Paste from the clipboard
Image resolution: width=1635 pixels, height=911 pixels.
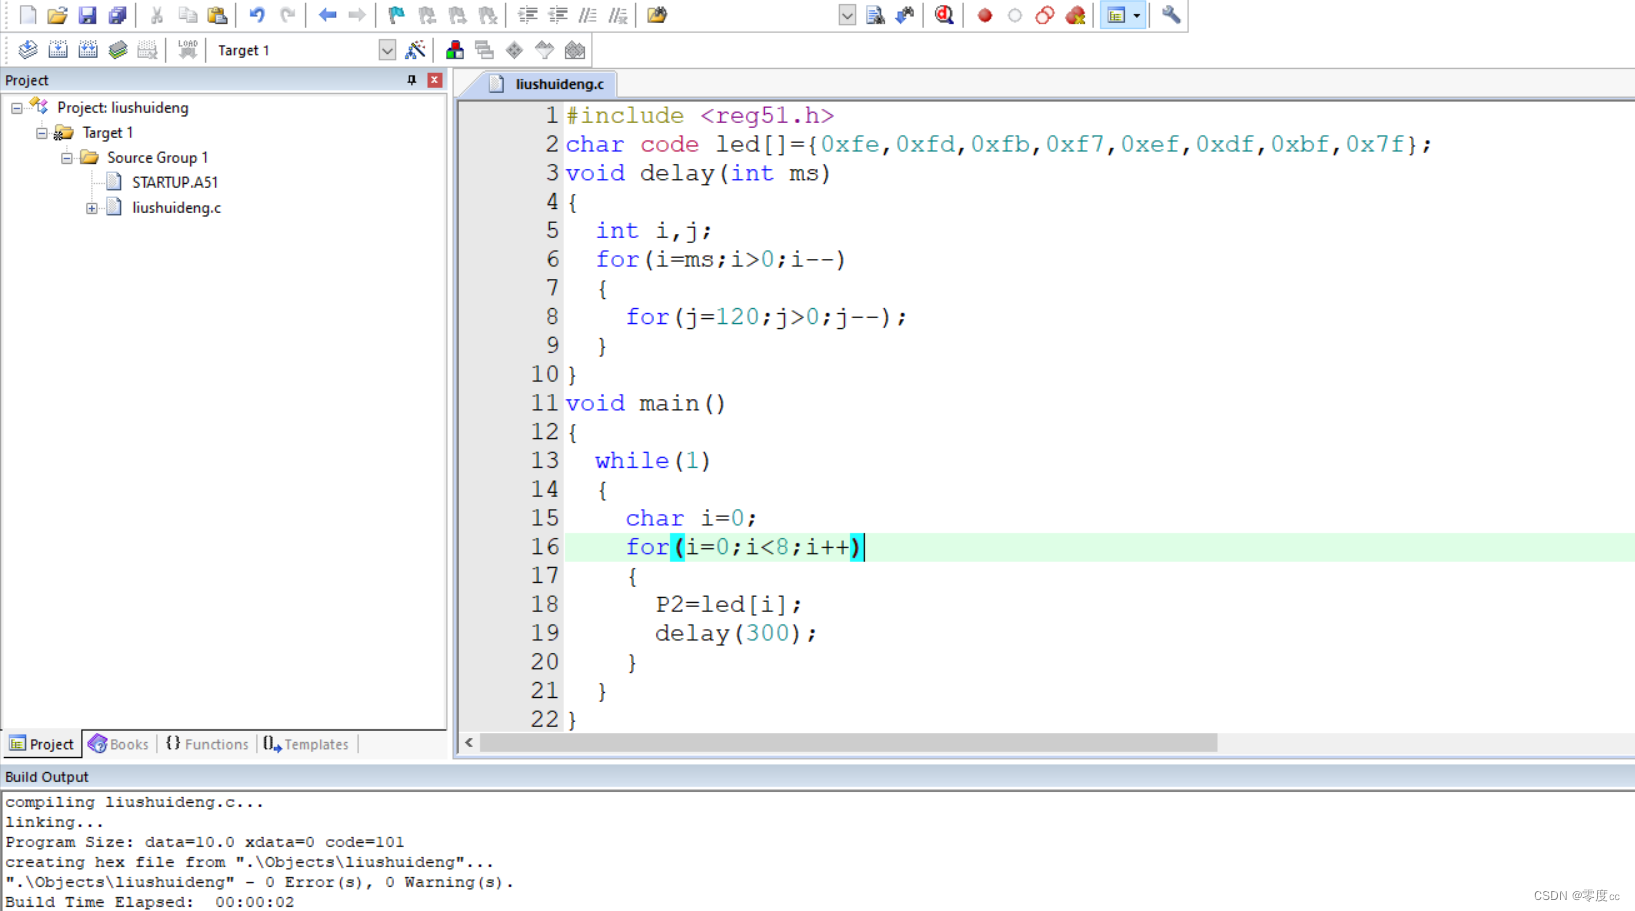click(x=217, y=15)
